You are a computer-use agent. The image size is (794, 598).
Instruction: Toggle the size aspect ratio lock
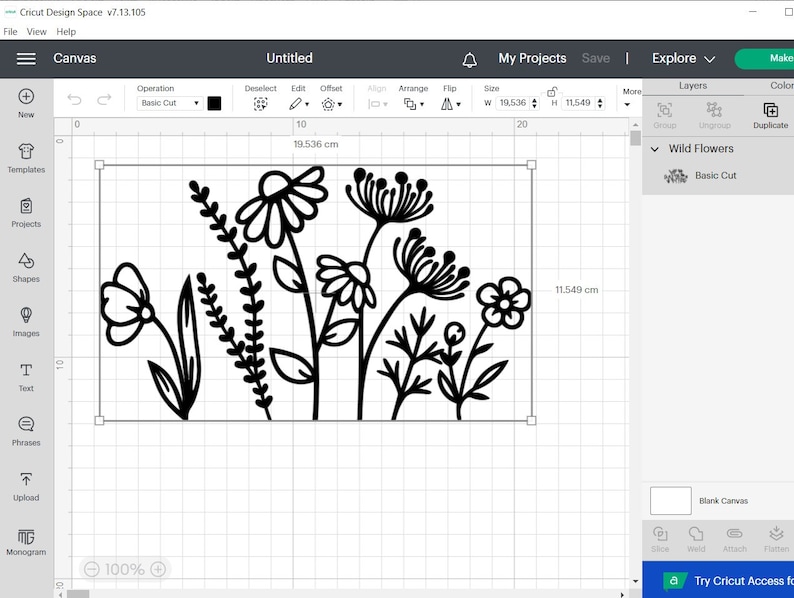tap(551, 92)
